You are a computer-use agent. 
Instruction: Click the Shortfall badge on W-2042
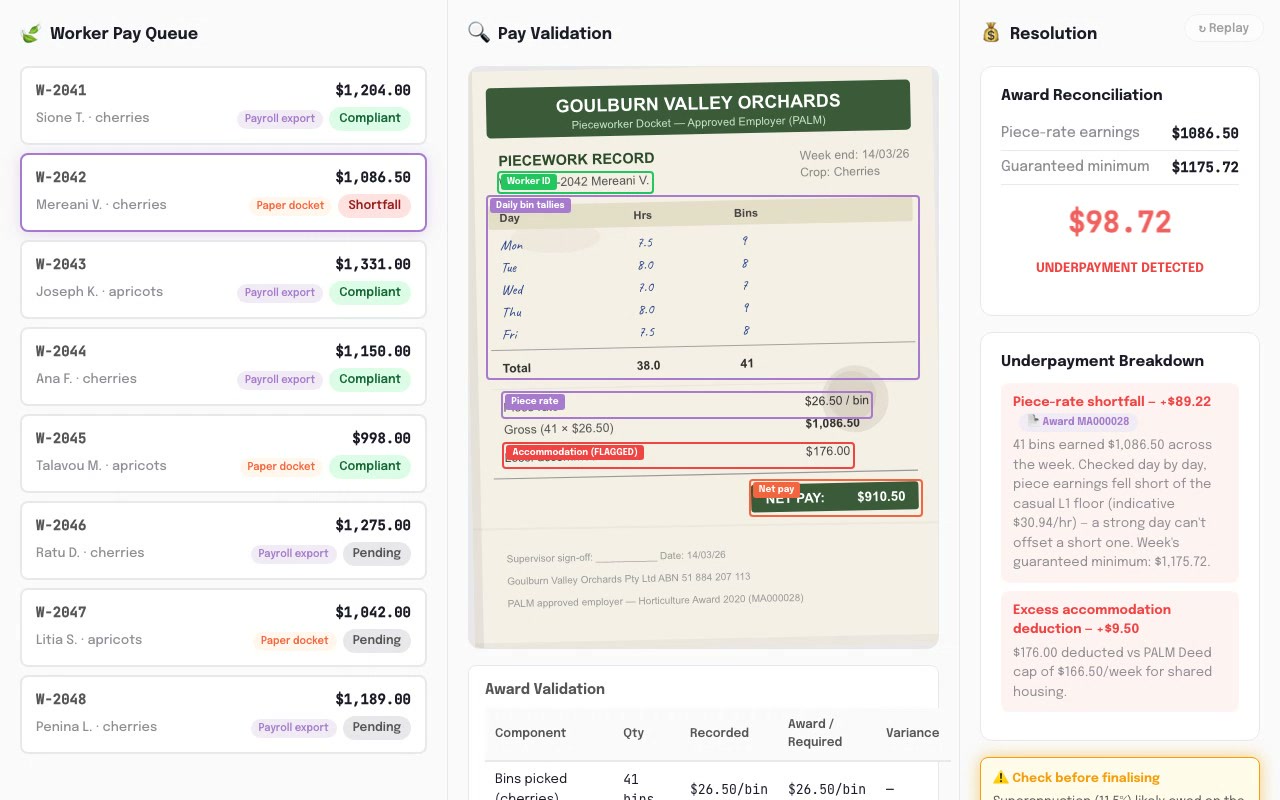374,205
